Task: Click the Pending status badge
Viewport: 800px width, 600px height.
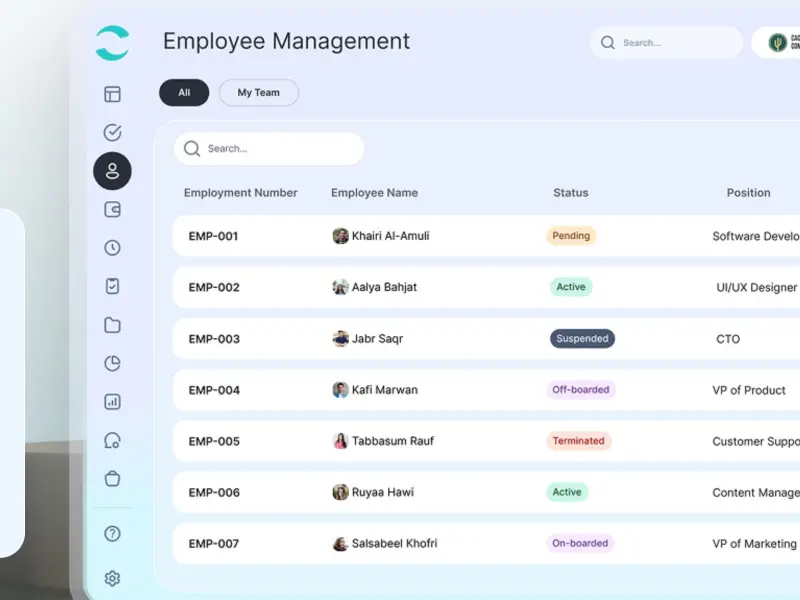Action: point(571,236)
